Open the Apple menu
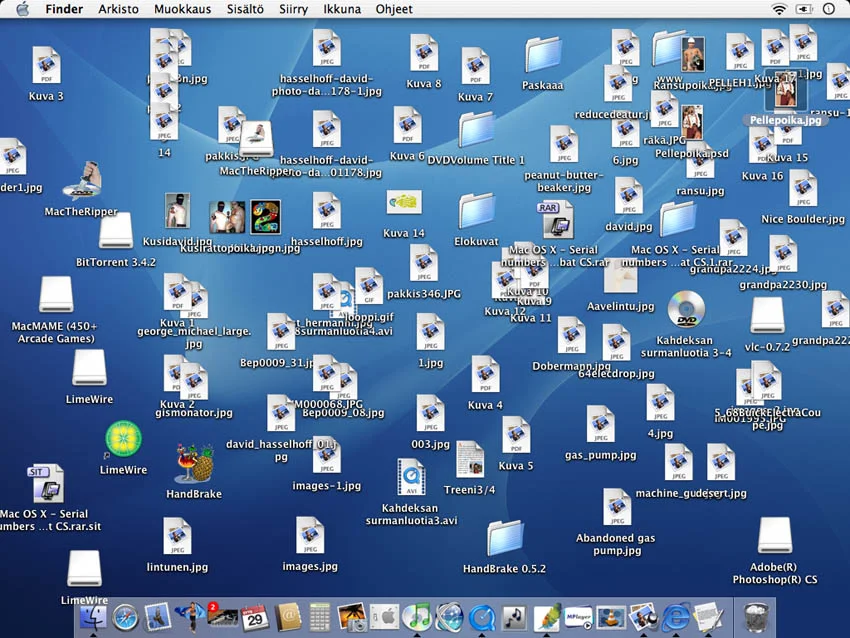This screenshot has height=638, width=850. pyautogui.click(x=23, y=9)
